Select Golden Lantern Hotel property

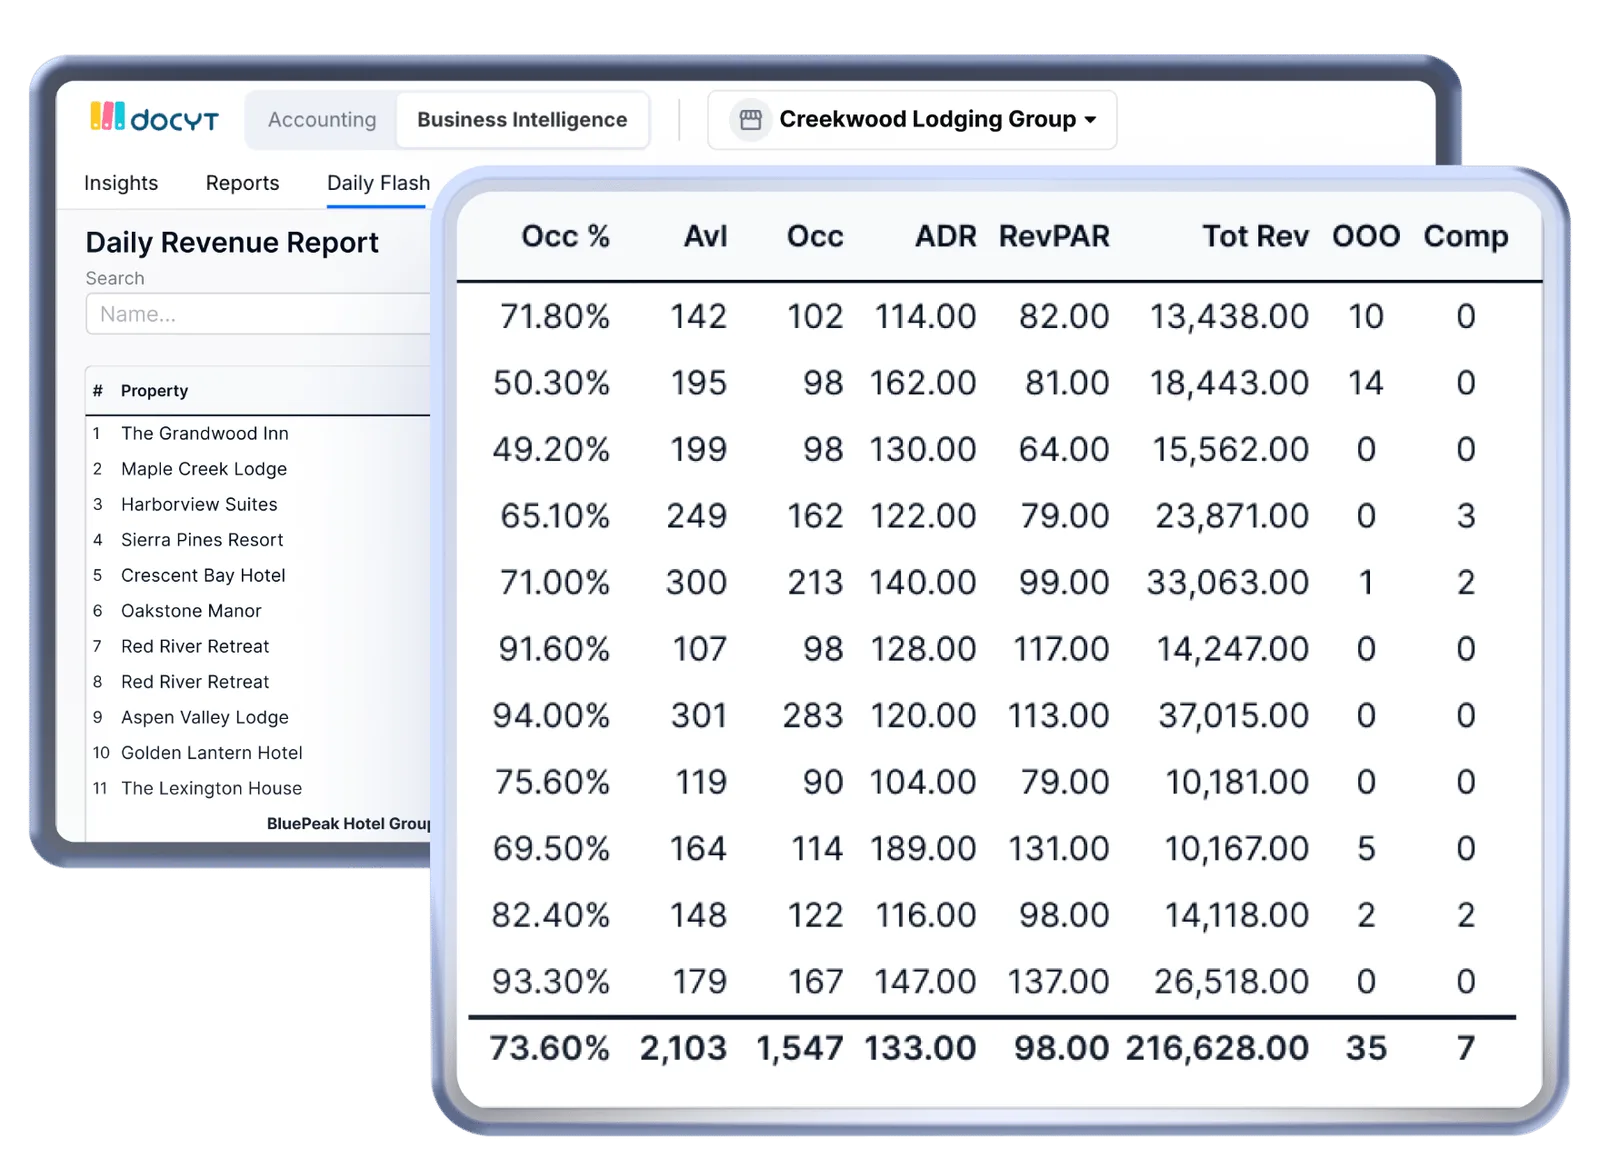[x=212, y=753]
